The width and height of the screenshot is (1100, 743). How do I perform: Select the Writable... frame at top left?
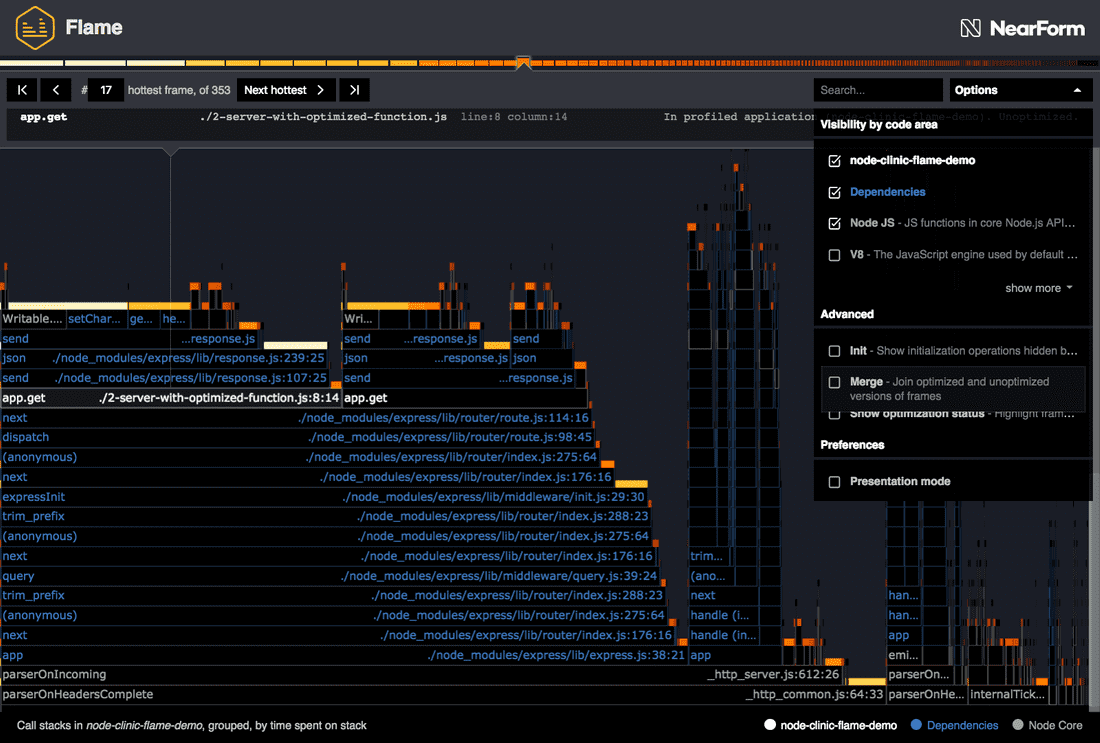[x=32, y=319]
